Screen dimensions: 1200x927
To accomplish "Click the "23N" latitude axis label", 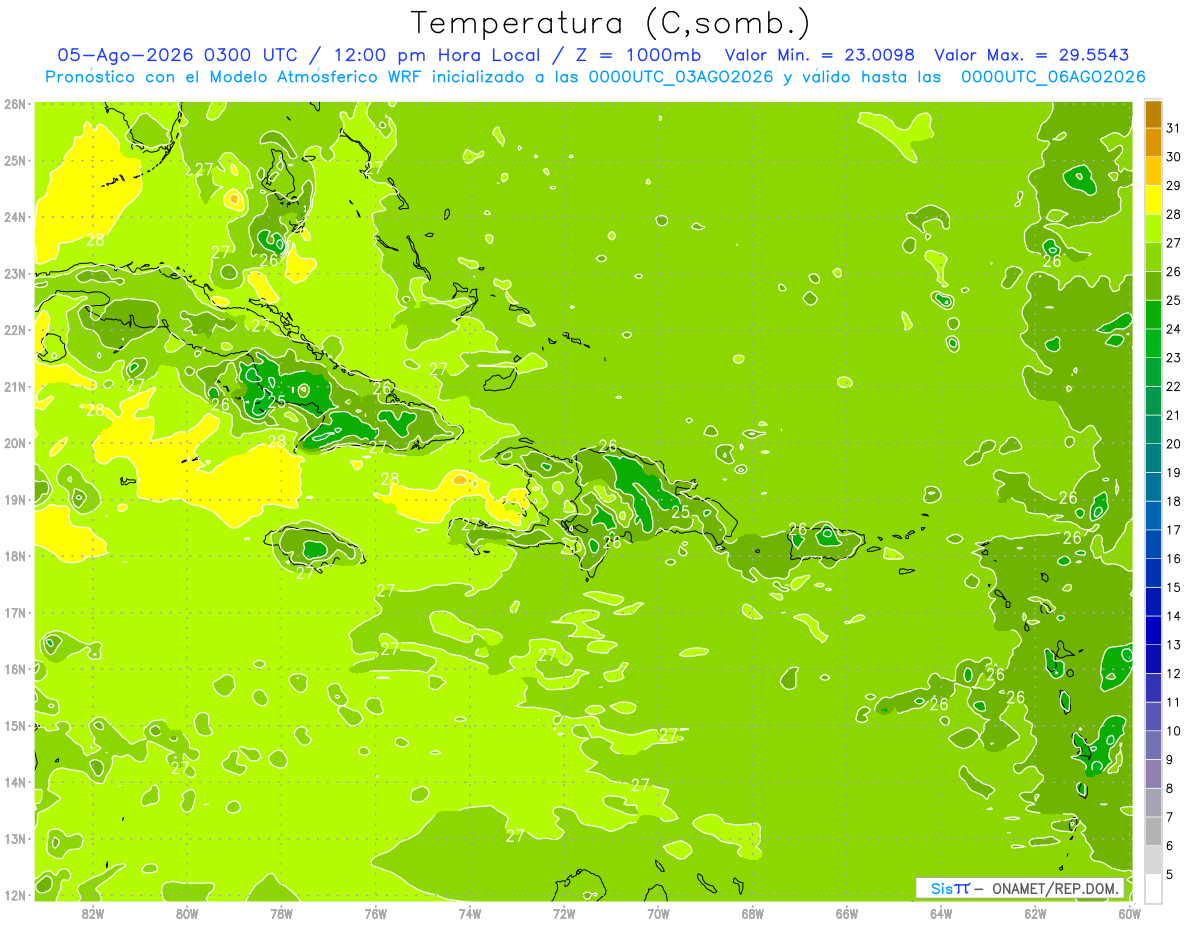I will point(15,274).
